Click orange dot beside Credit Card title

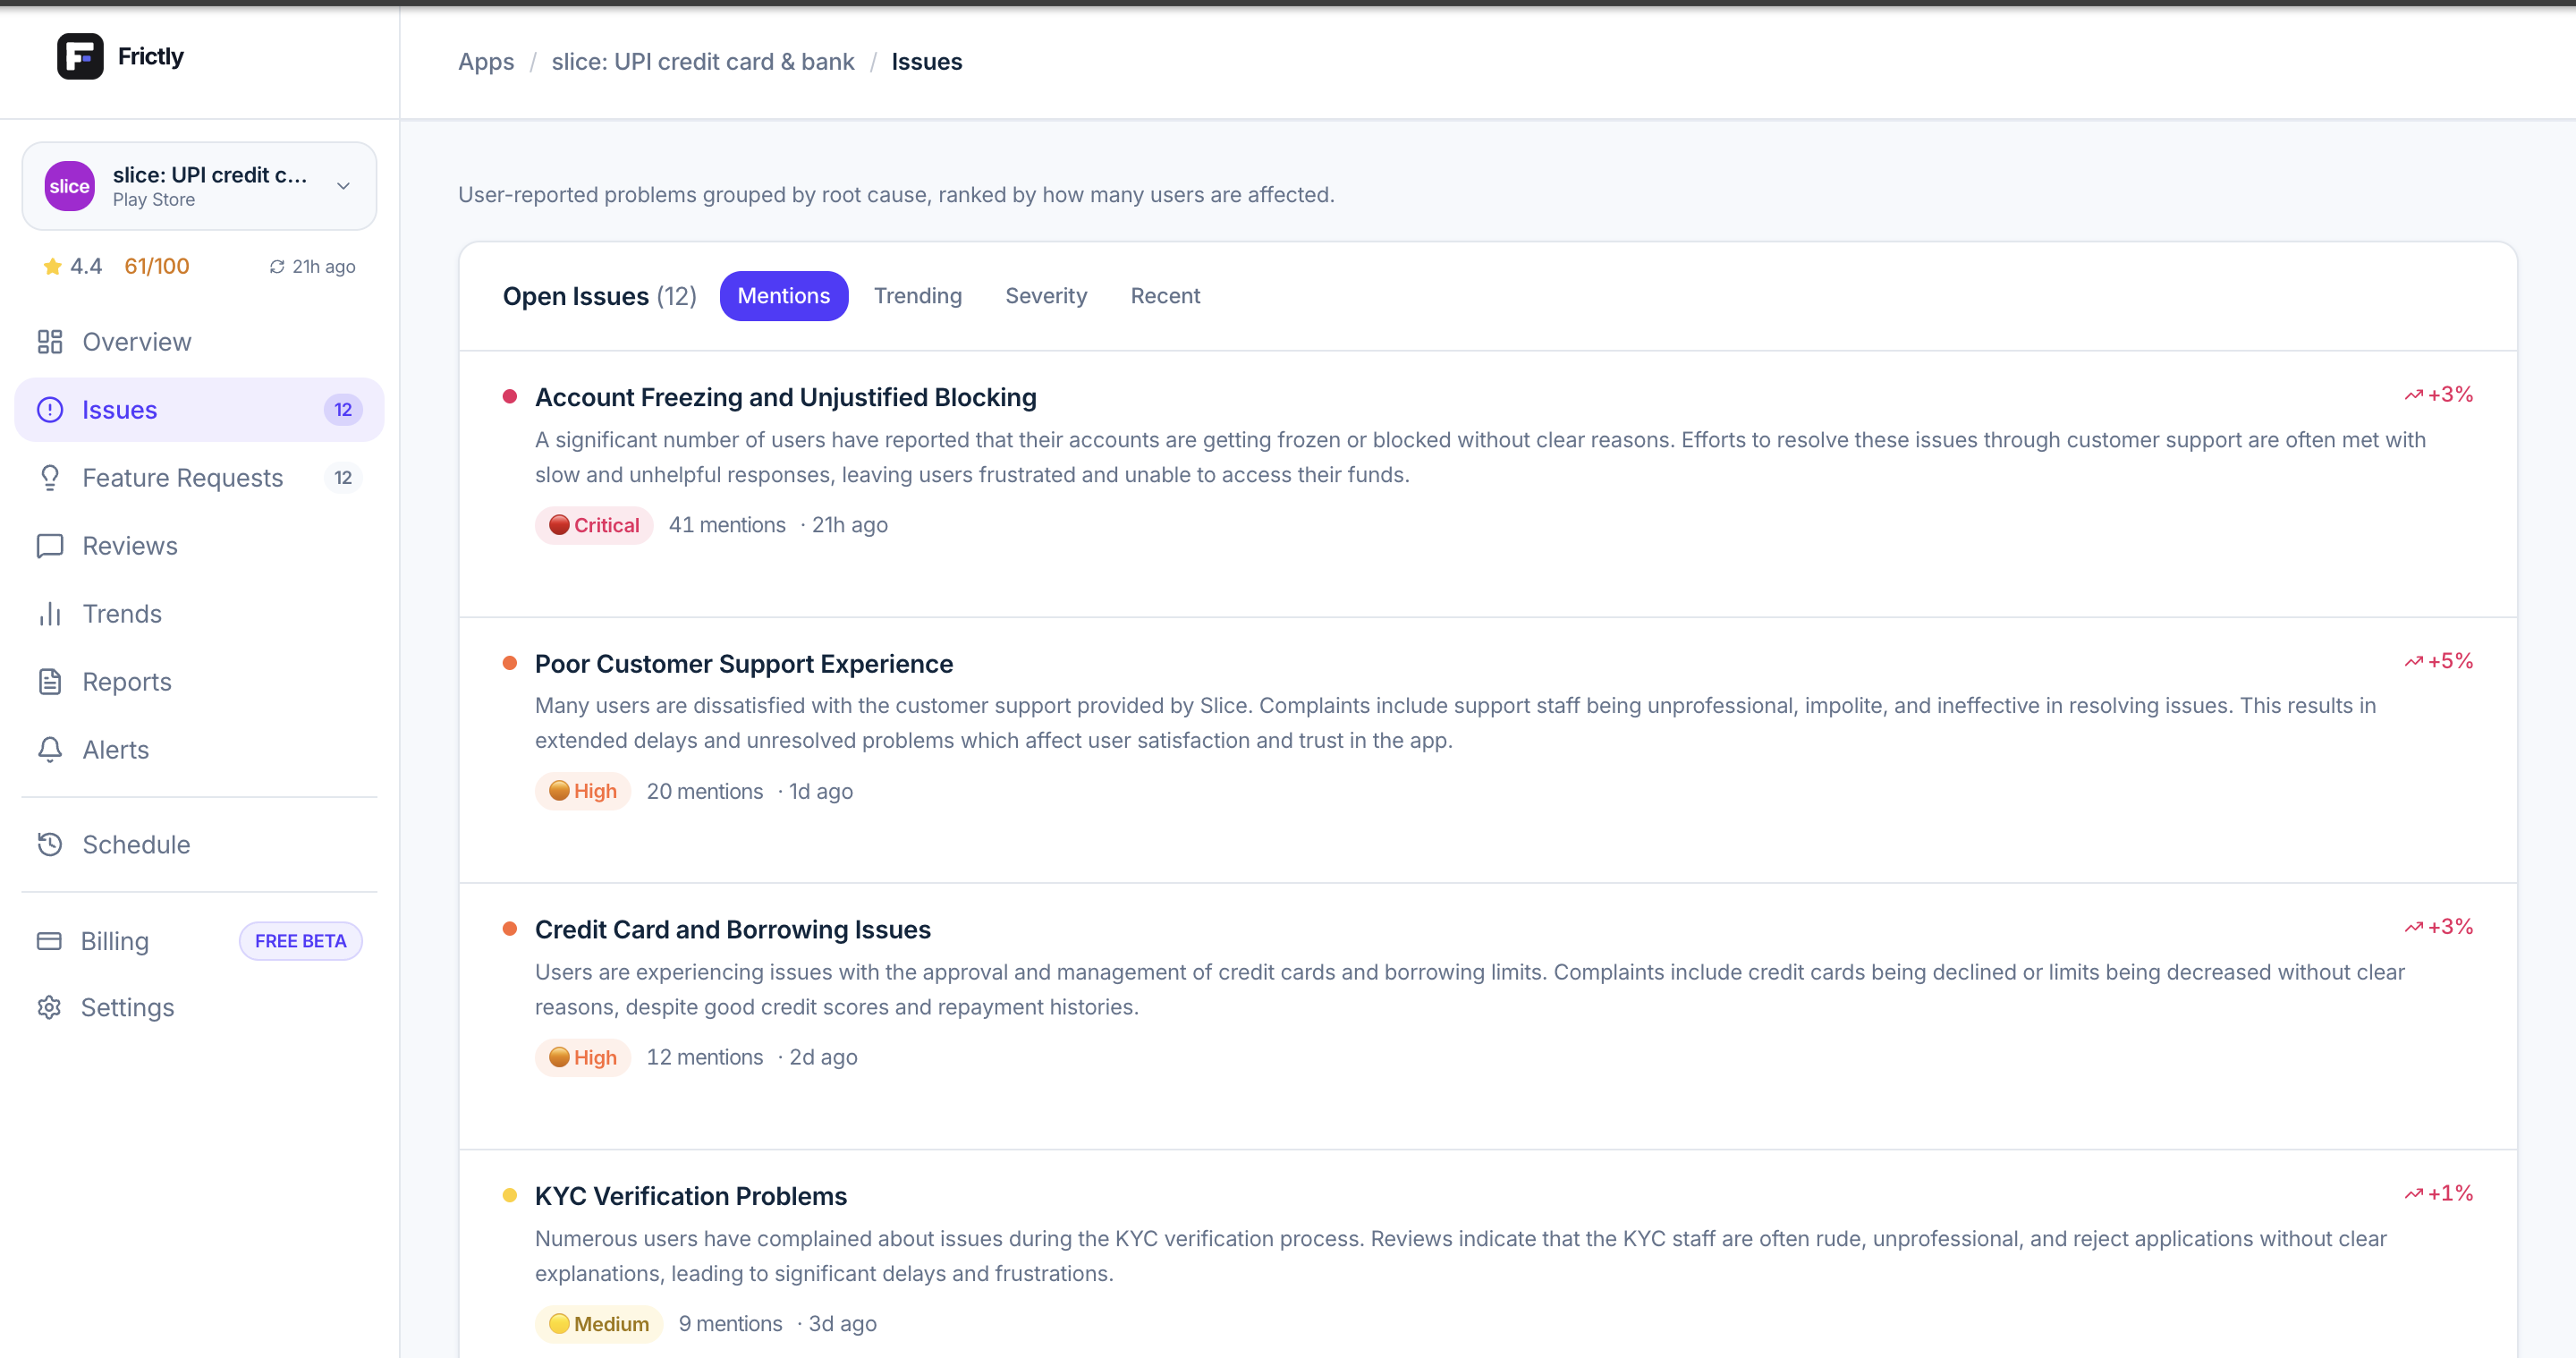[510, 929]
